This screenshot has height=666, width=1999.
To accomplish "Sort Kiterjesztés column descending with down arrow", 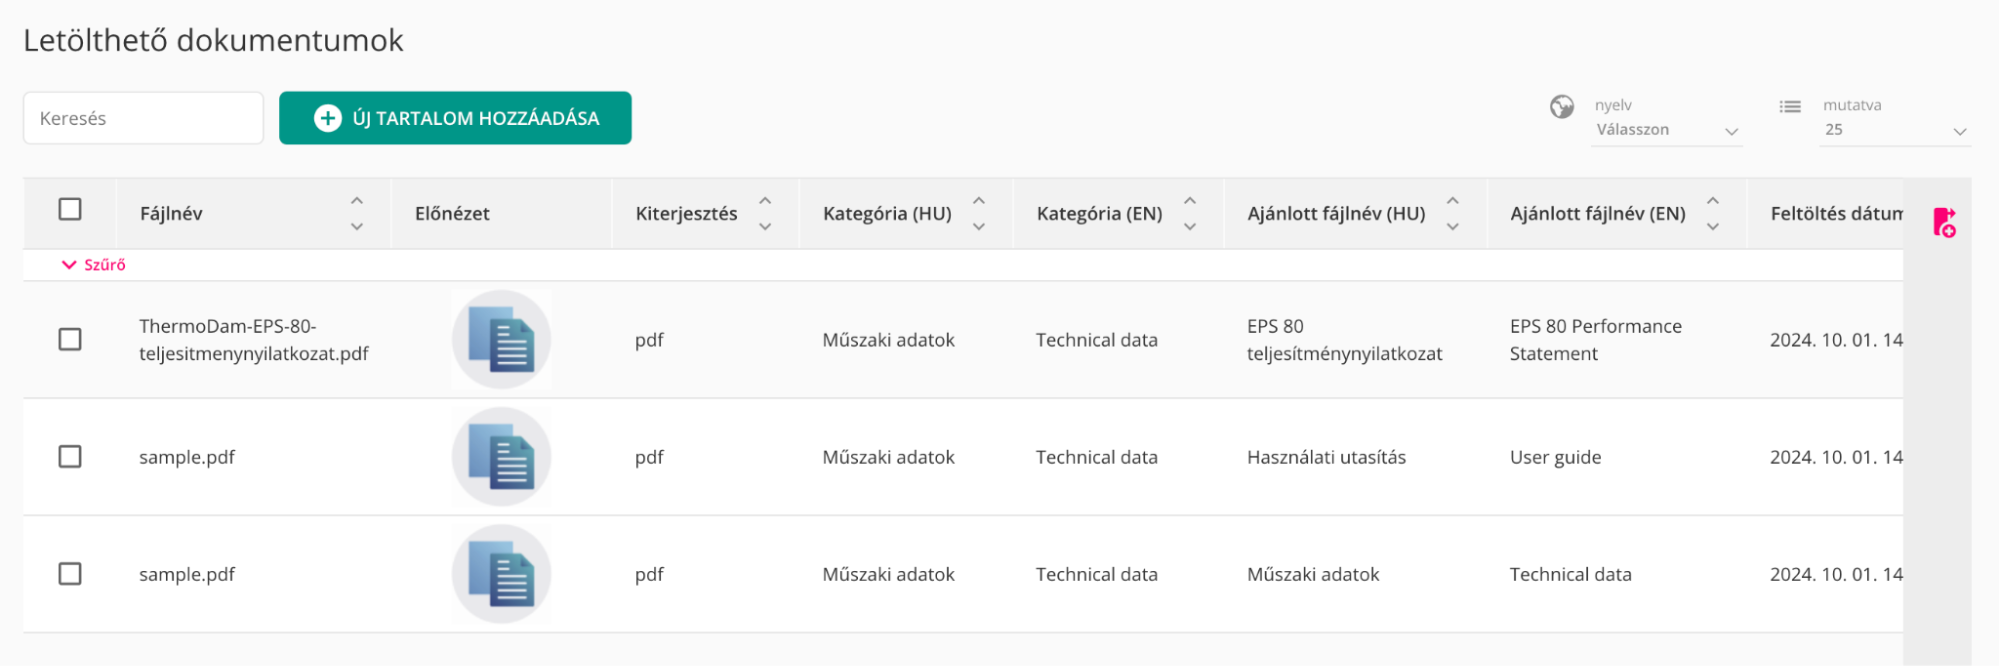I will click(x=765, y=227).
